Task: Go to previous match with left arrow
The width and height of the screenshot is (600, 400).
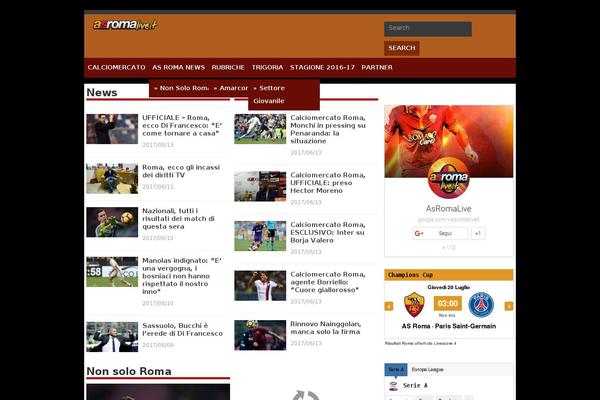Action: (x=389, y=306)
